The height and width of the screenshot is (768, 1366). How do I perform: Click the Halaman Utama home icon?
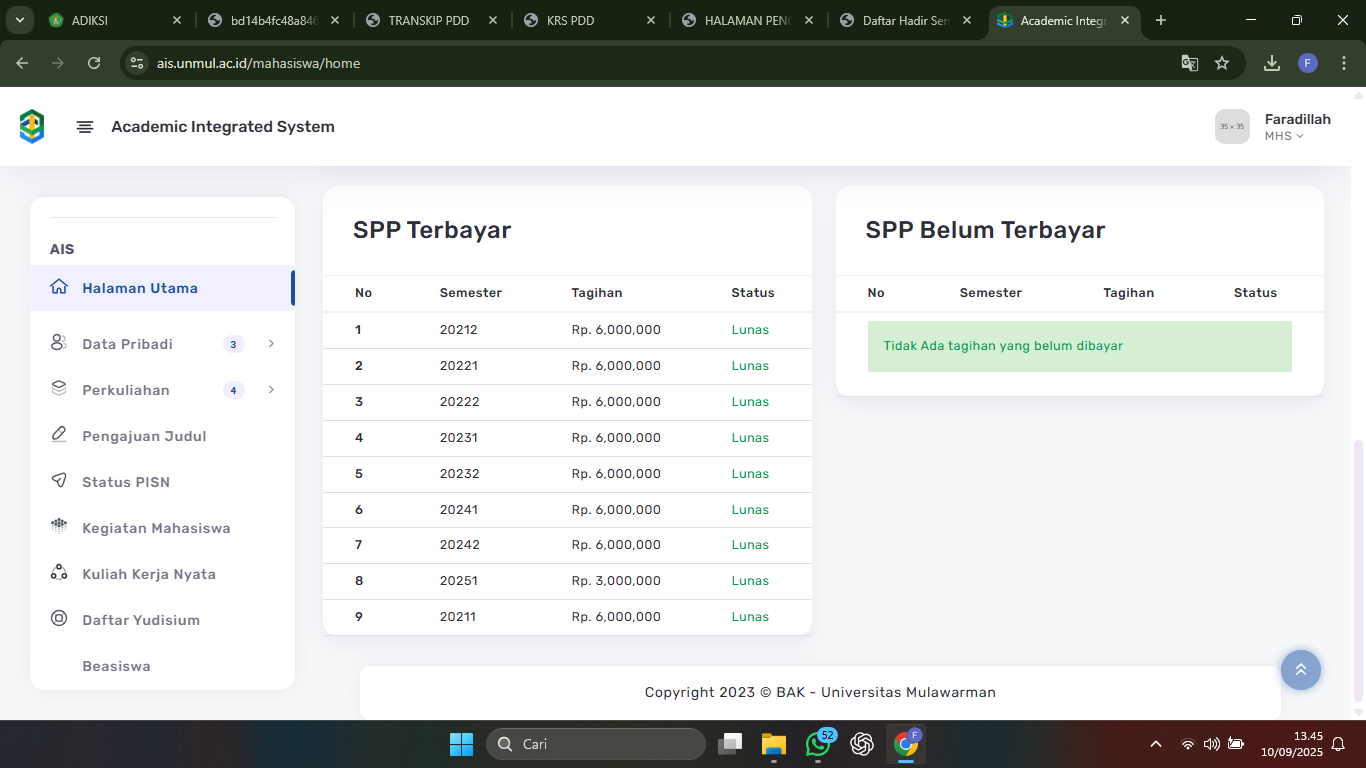(59, 287)
